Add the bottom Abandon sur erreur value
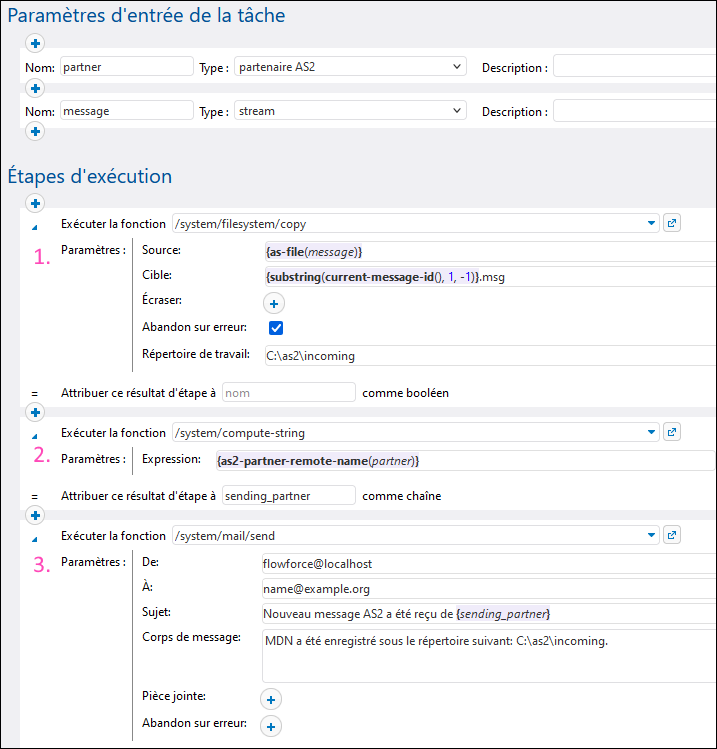This screenshot has height=749, width=717. point(271,726)
